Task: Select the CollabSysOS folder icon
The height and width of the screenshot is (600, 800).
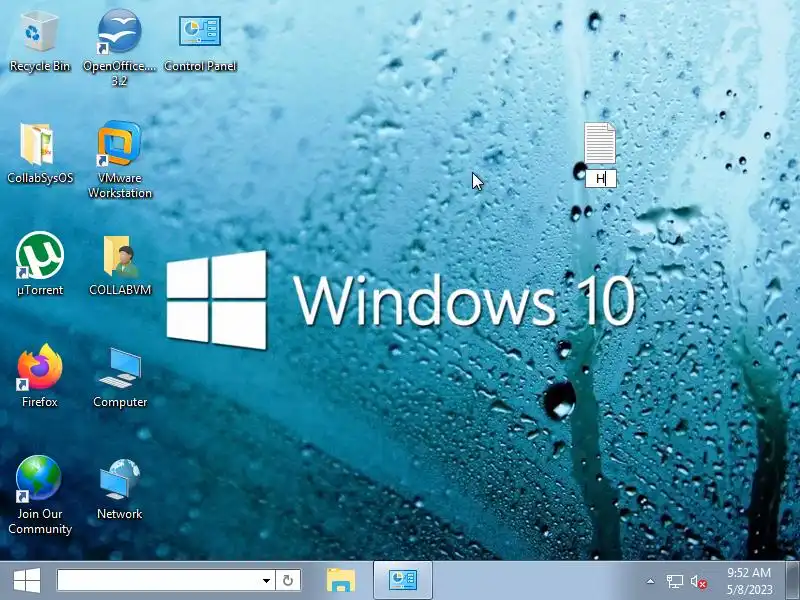Action: [x=37, y=144]
